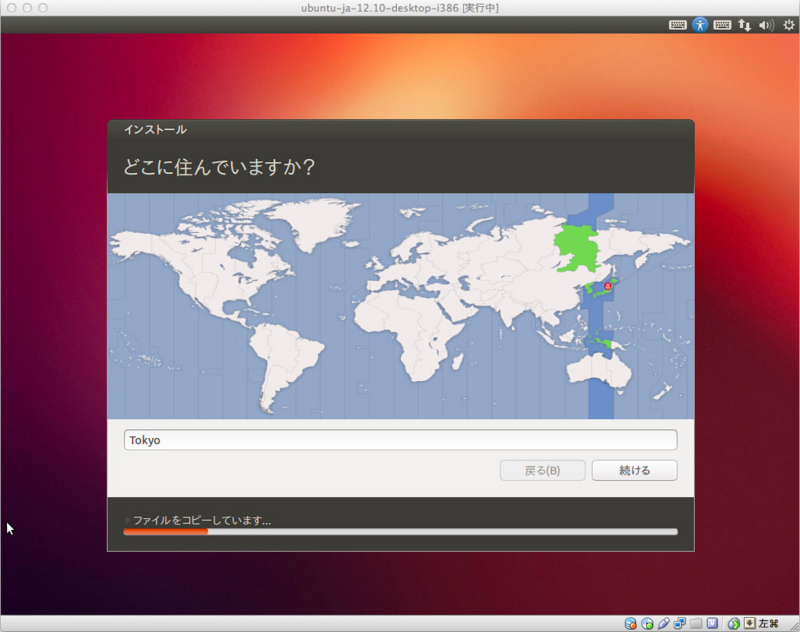Click VirtualBox optical CD drive icon
800x632 pixels.
tap(647, 623)
